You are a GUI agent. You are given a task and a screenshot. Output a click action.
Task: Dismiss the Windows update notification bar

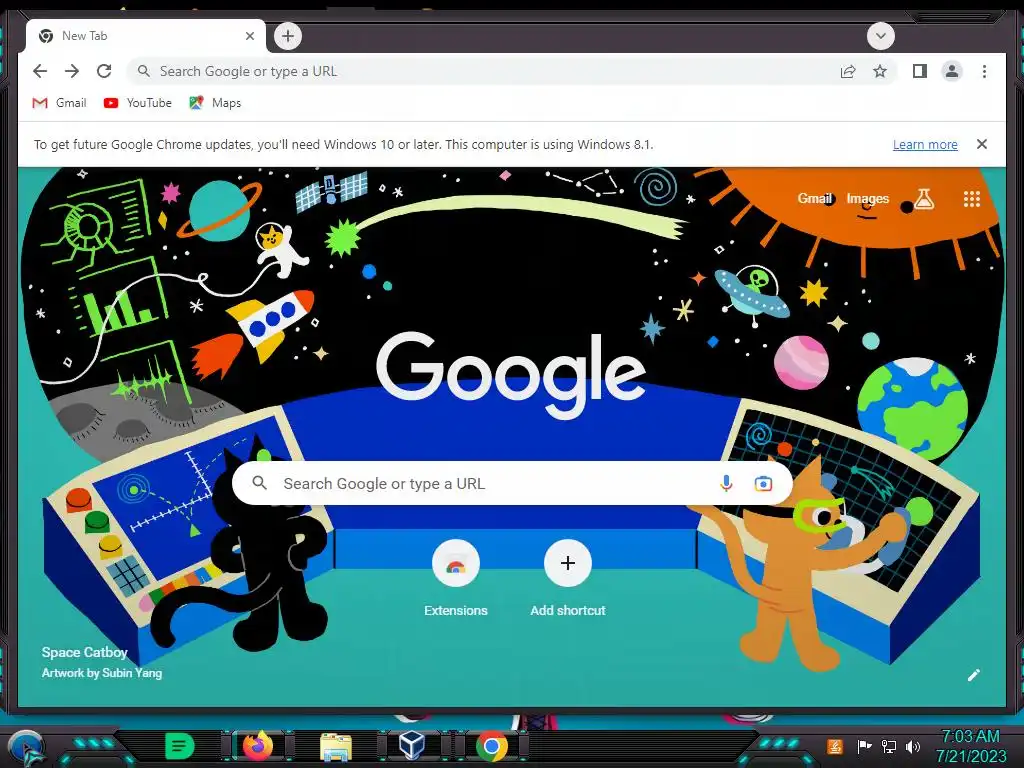pos(982,144)
